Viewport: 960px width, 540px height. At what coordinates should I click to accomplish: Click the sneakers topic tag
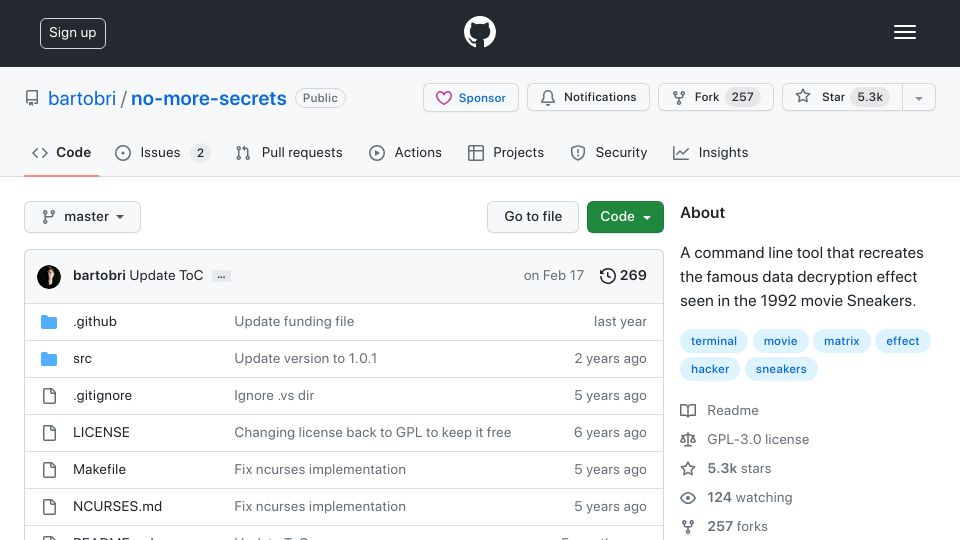tap(781, 369)
